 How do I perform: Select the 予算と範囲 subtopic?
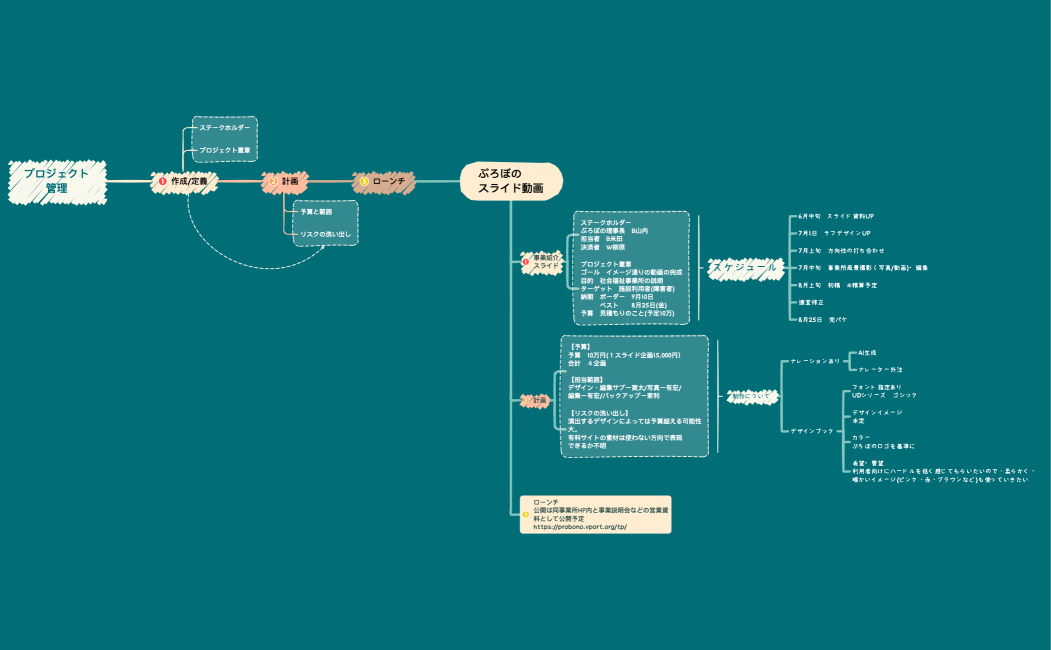point(316,212)
